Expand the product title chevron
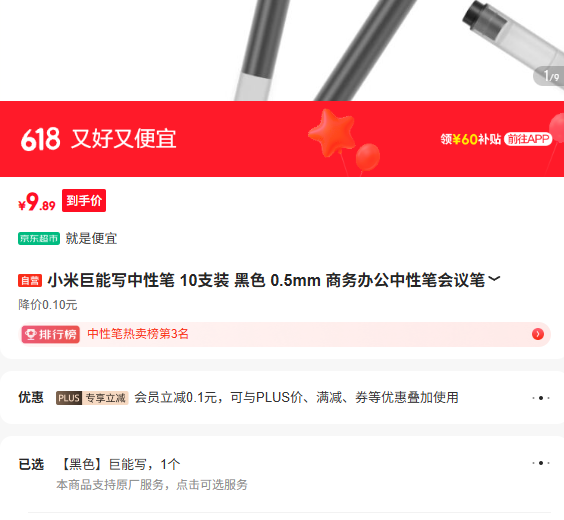Viewport: 564px width, 520px height. [495, 278]
